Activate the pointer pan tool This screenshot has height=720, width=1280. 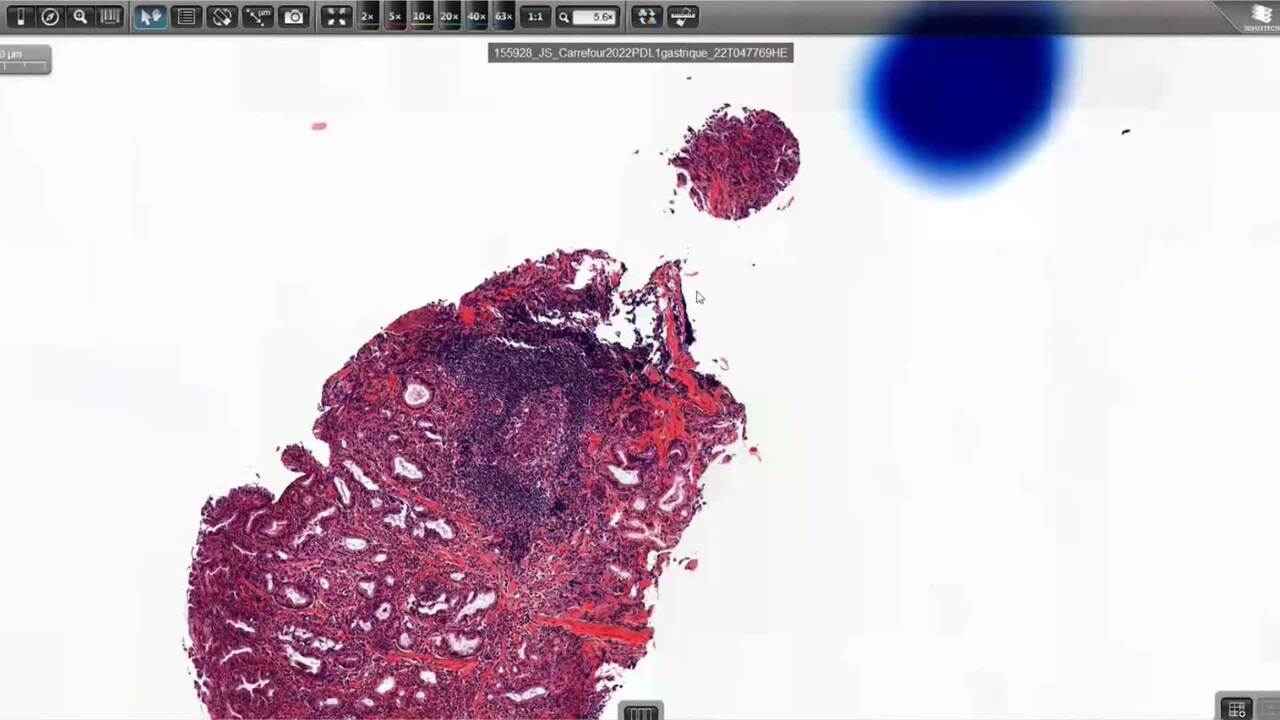click(150, 17)
